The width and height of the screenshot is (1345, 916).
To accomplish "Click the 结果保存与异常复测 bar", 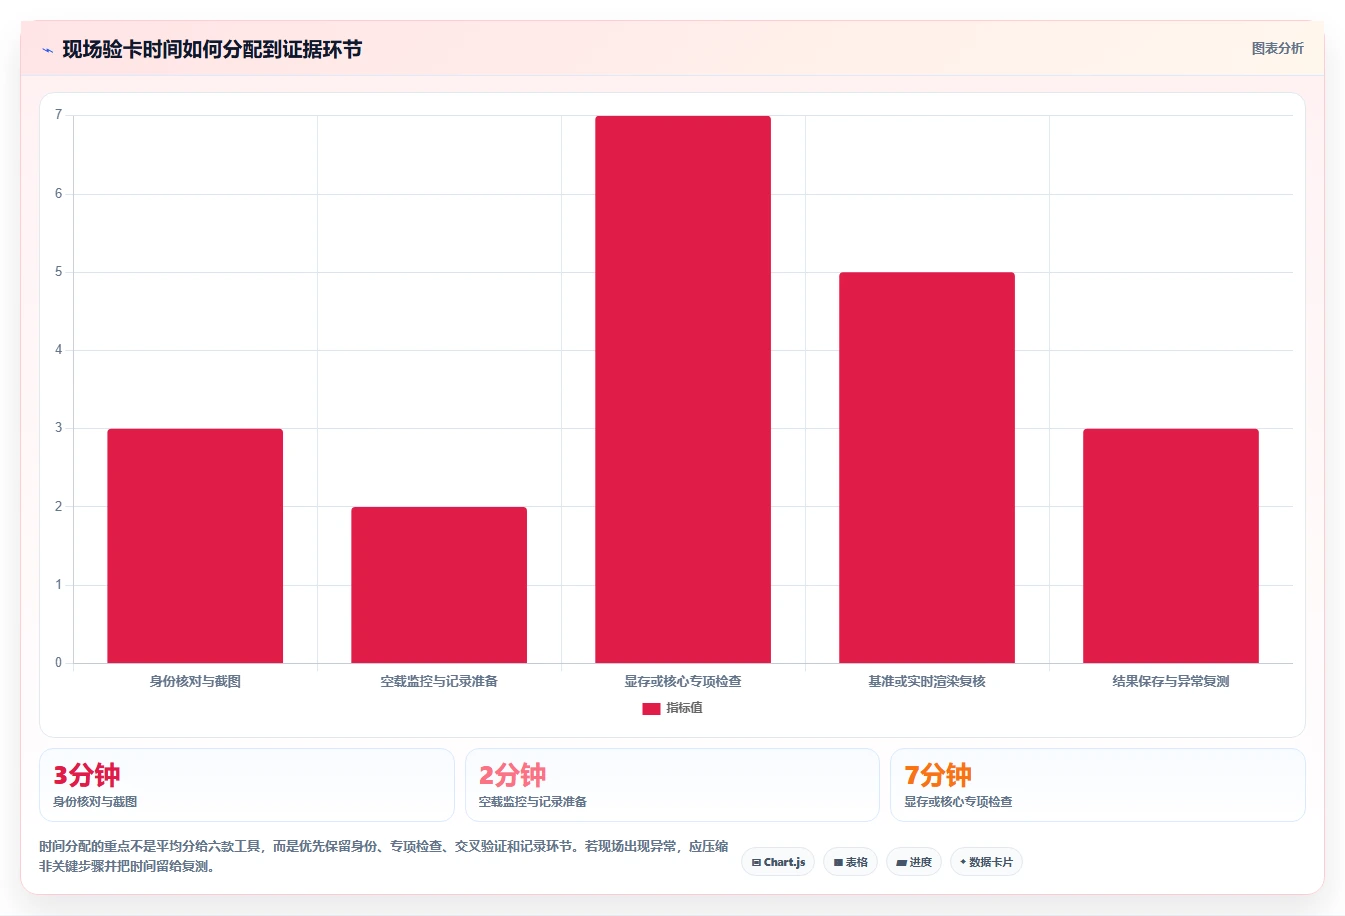I will (x=1171, y=546).
